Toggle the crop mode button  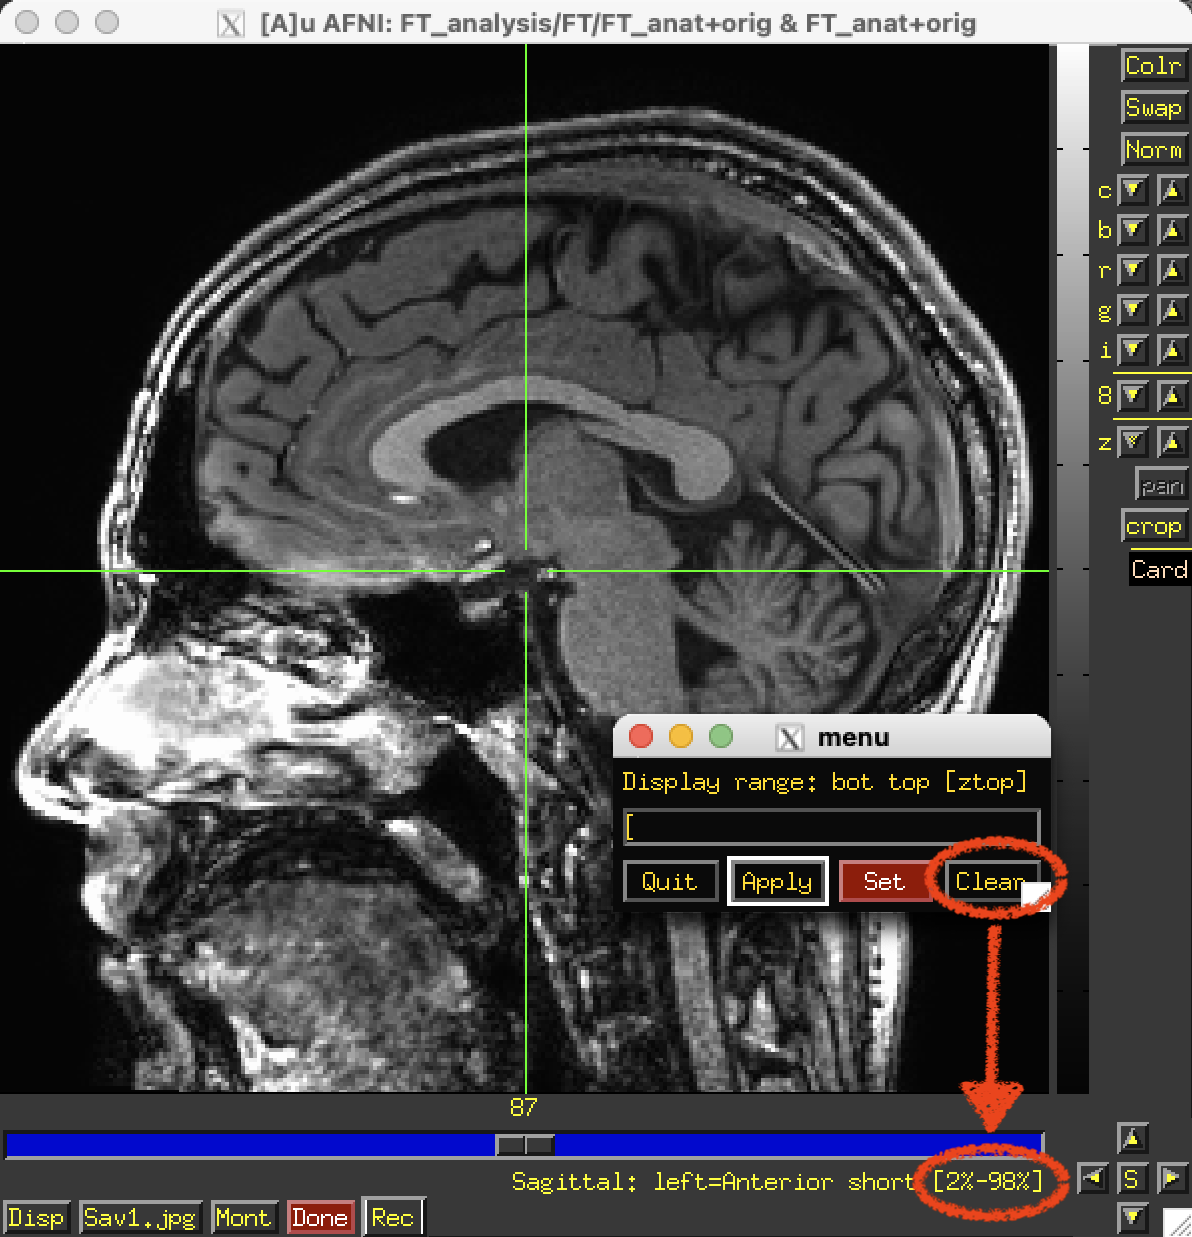click(x=1153, y=527)
